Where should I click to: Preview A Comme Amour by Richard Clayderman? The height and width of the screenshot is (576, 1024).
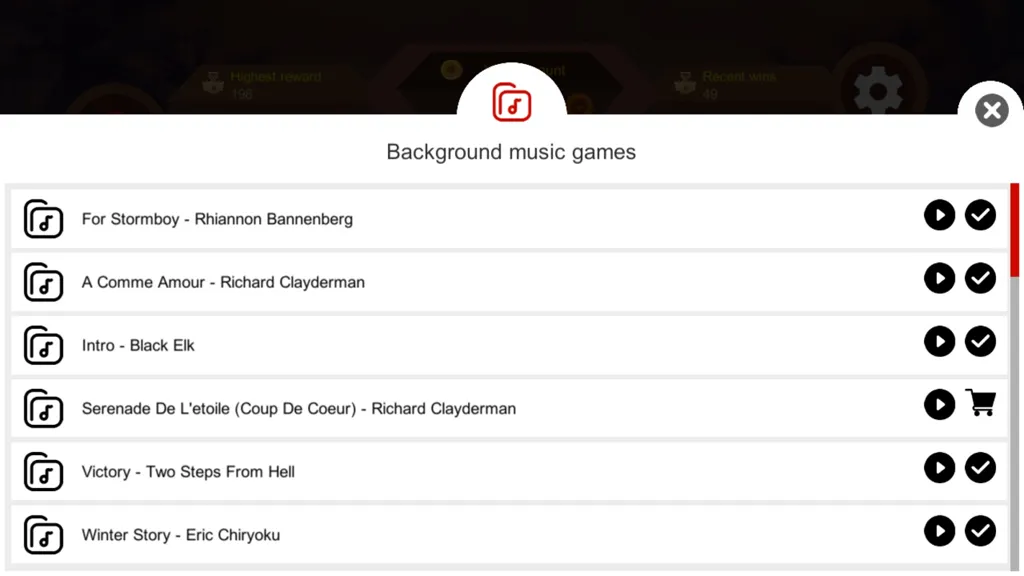coord(939,278)
